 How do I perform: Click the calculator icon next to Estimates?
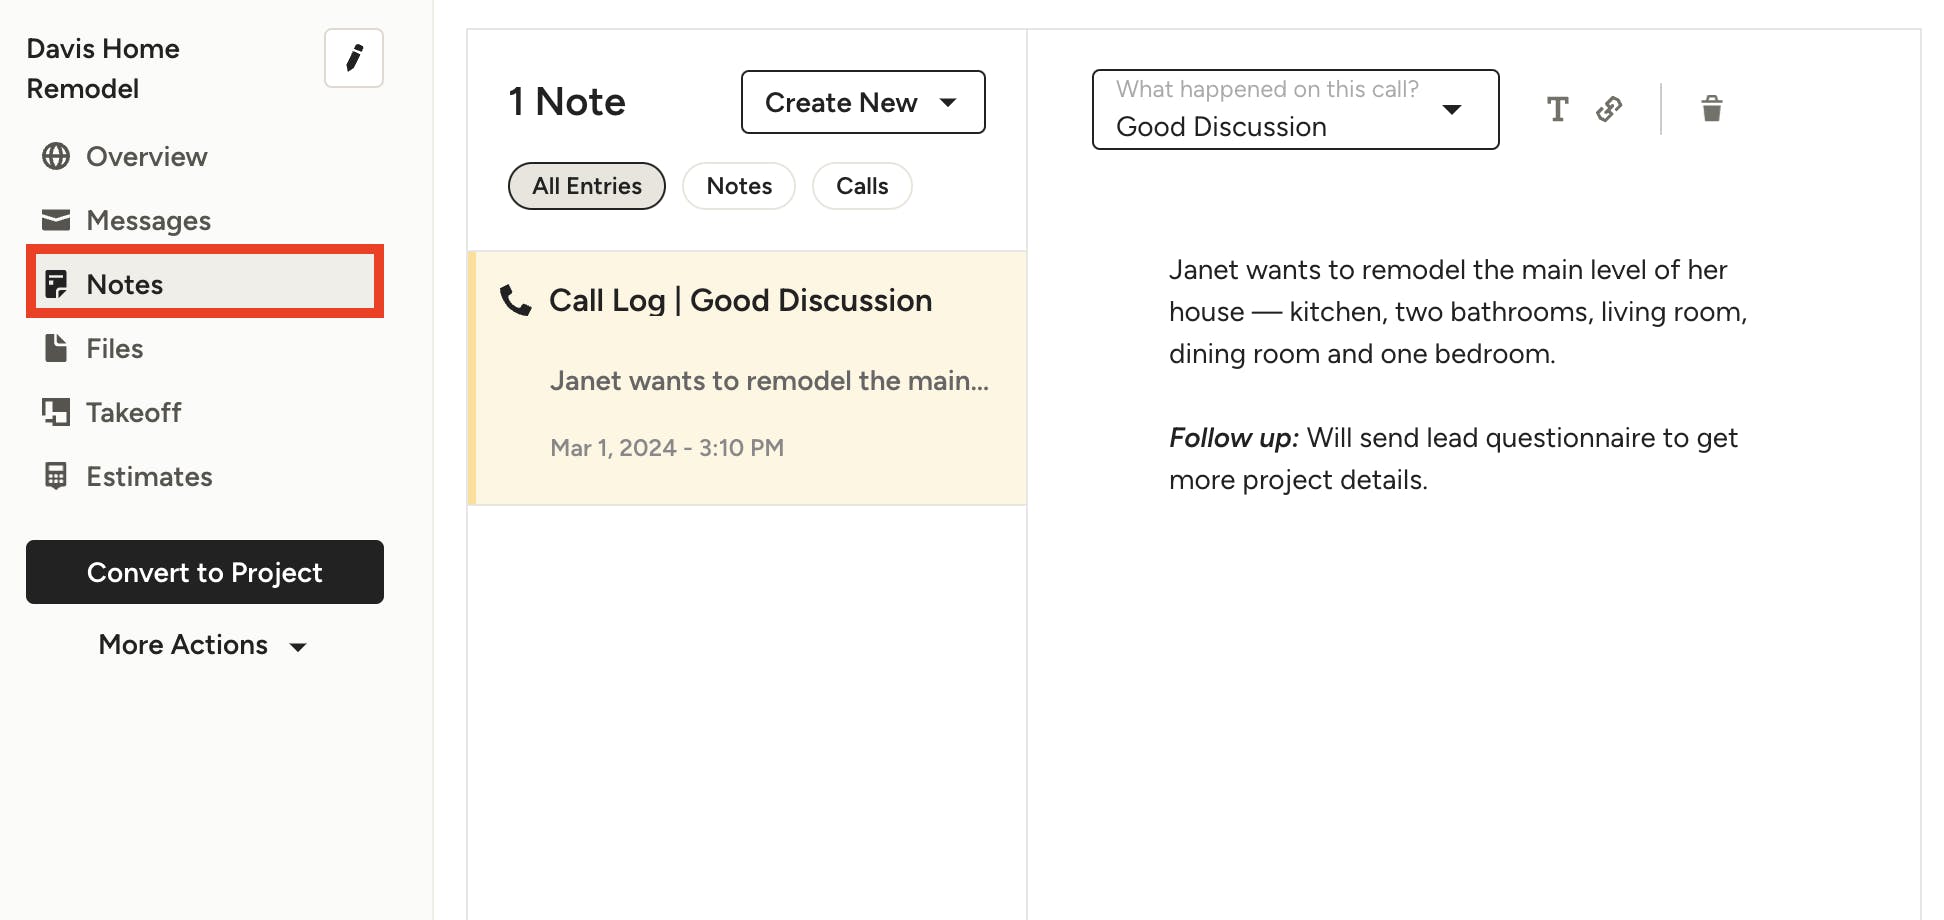[56, 476]
